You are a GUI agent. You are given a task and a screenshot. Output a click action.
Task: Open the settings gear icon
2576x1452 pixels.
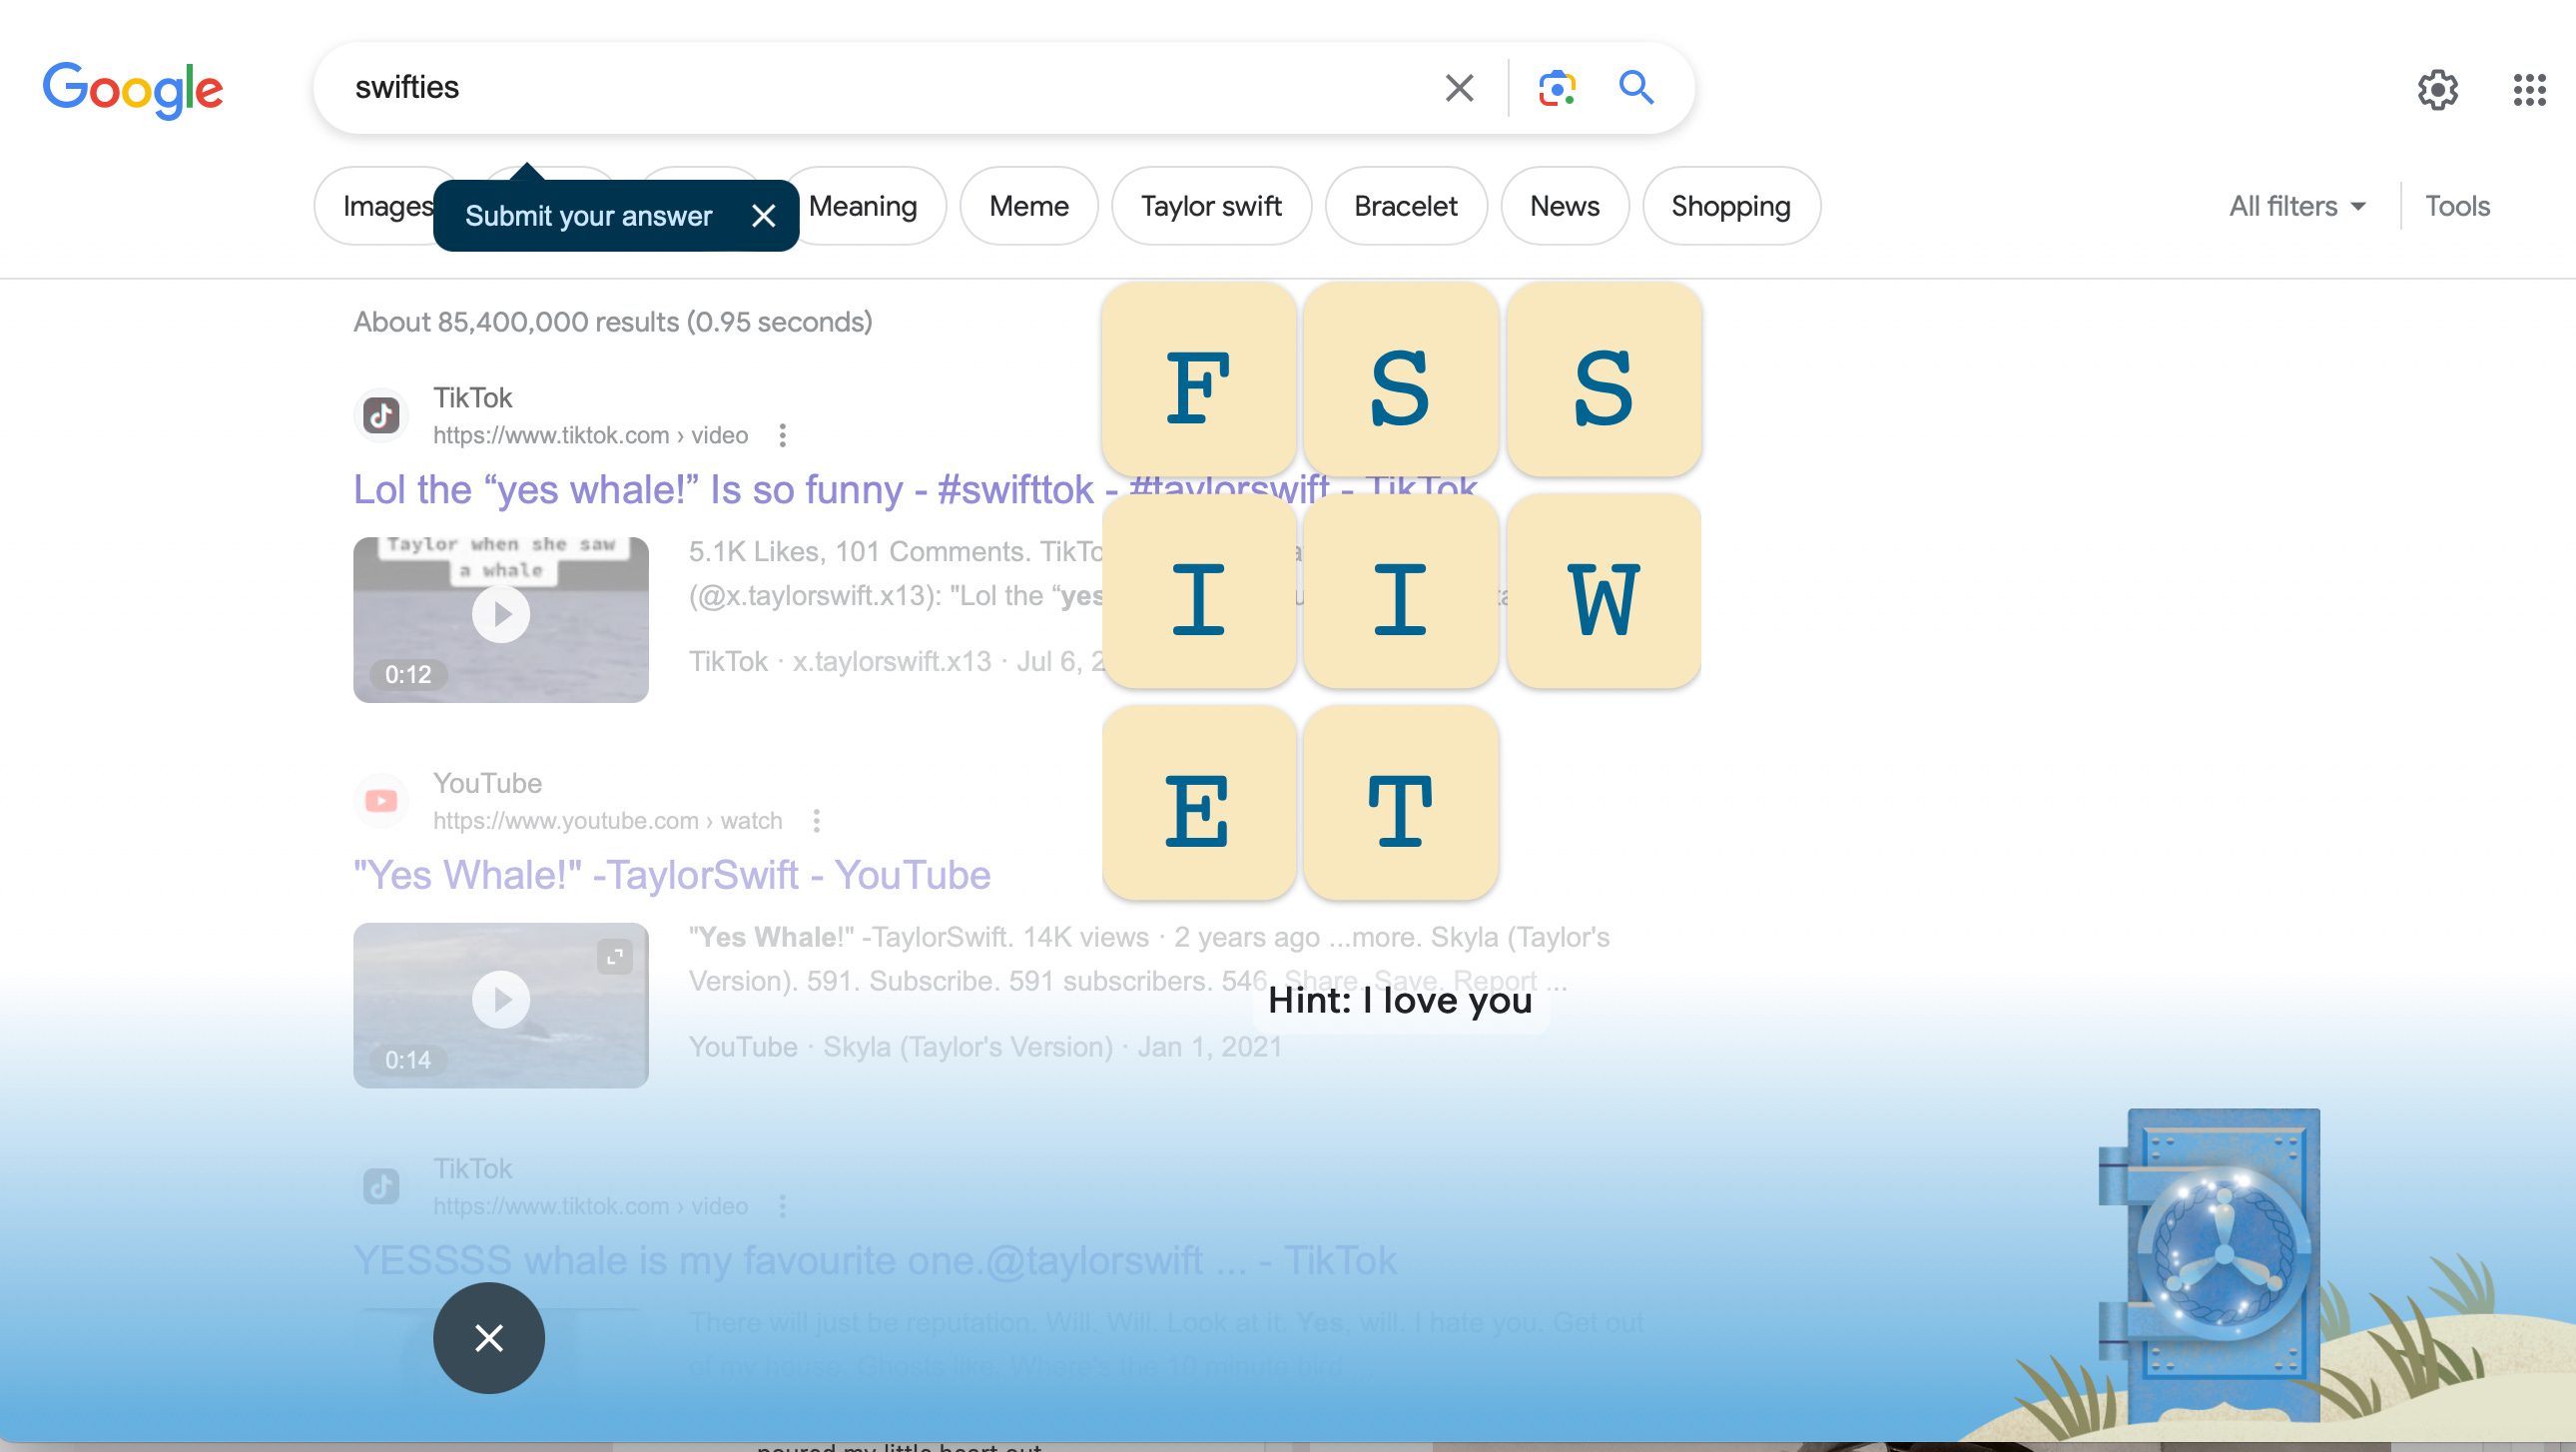click(x=2437, y=90)
